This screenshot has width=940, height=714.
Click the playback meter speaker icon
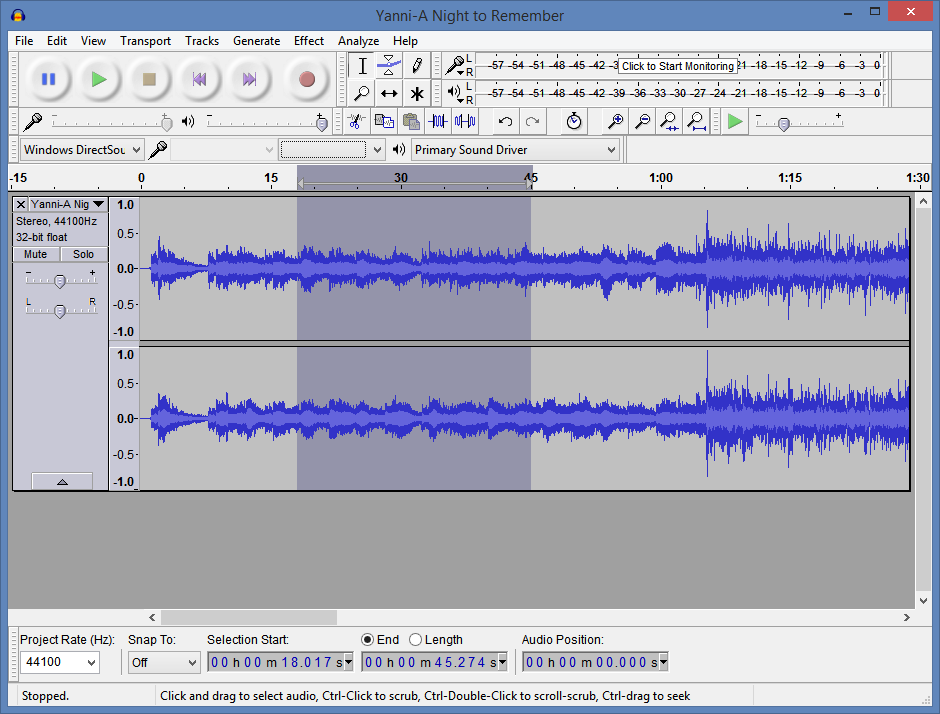(455, 93)
